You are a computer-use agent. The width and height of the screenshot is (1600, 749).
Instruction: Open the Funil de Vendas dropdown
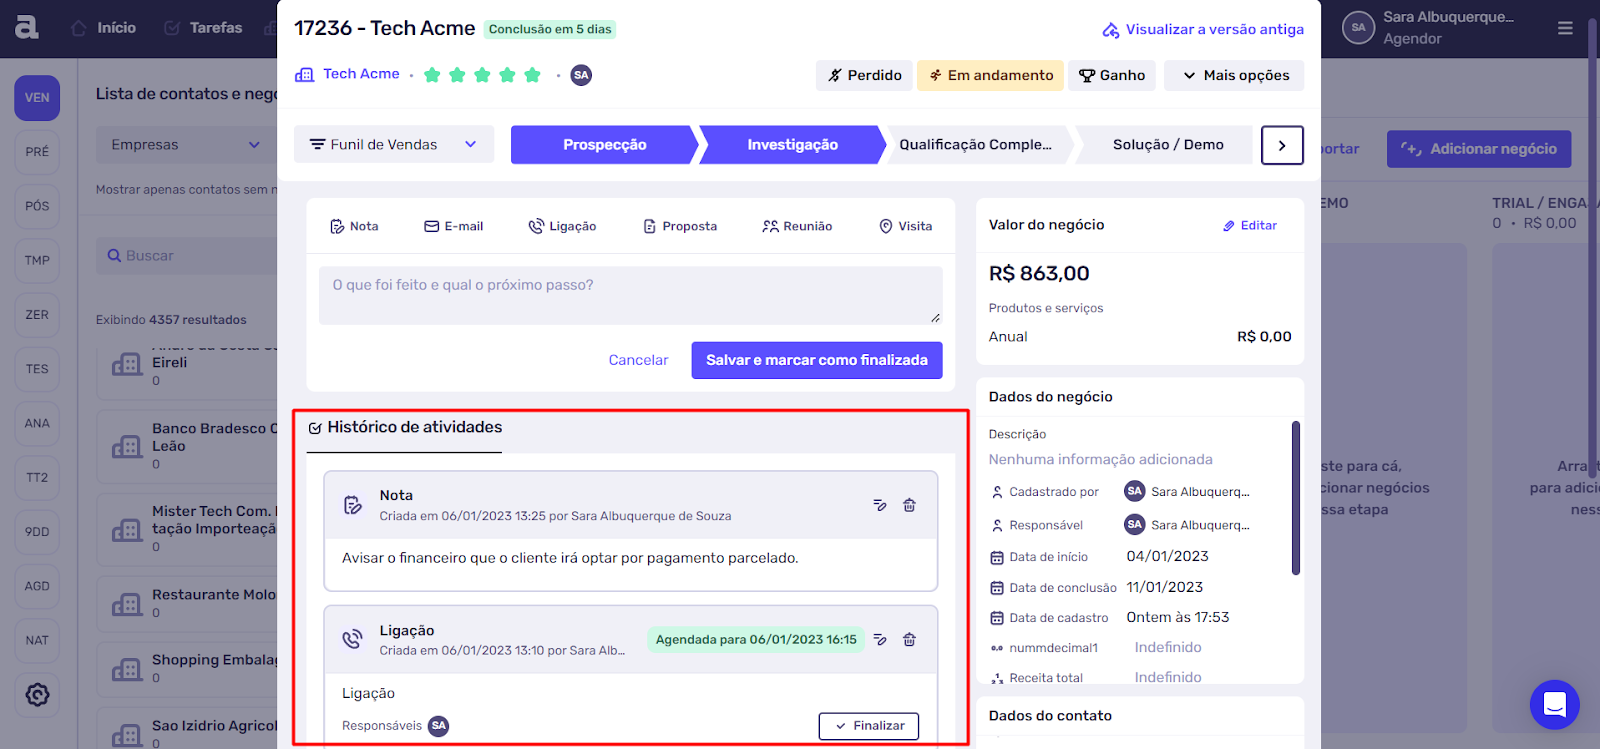[394, 144]
